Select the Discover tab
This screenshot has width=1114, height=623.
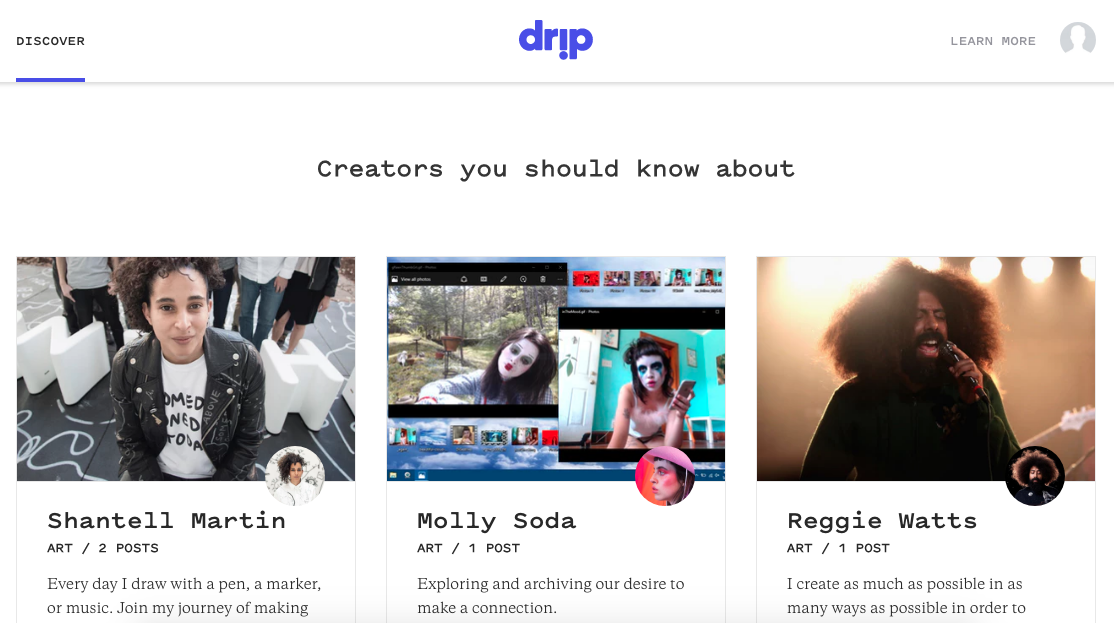pos(50,41)
